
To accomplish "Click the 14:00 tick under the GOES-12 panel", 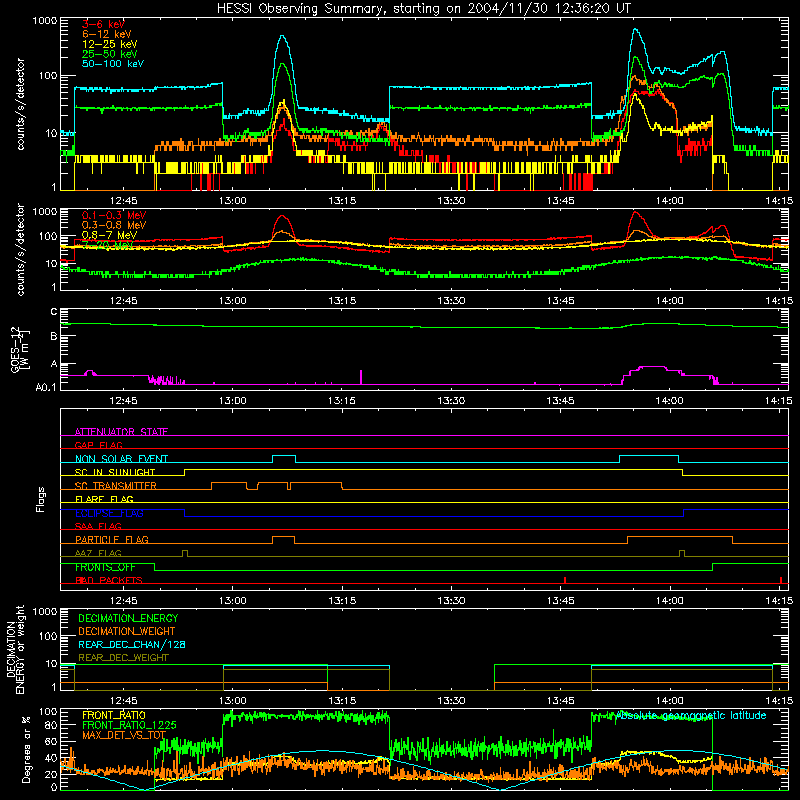I will [669, 401].
